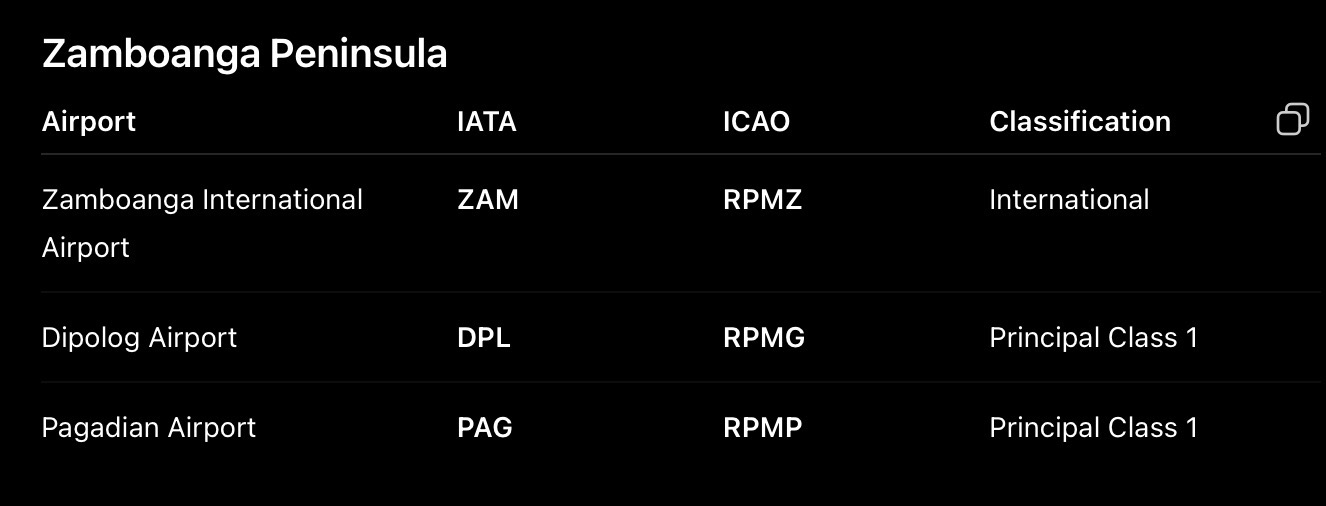Image resolution: width=1326 pixels, height=506 pixels.
Task: Click the ICAO column header
Action: click(x=756, y=121)
